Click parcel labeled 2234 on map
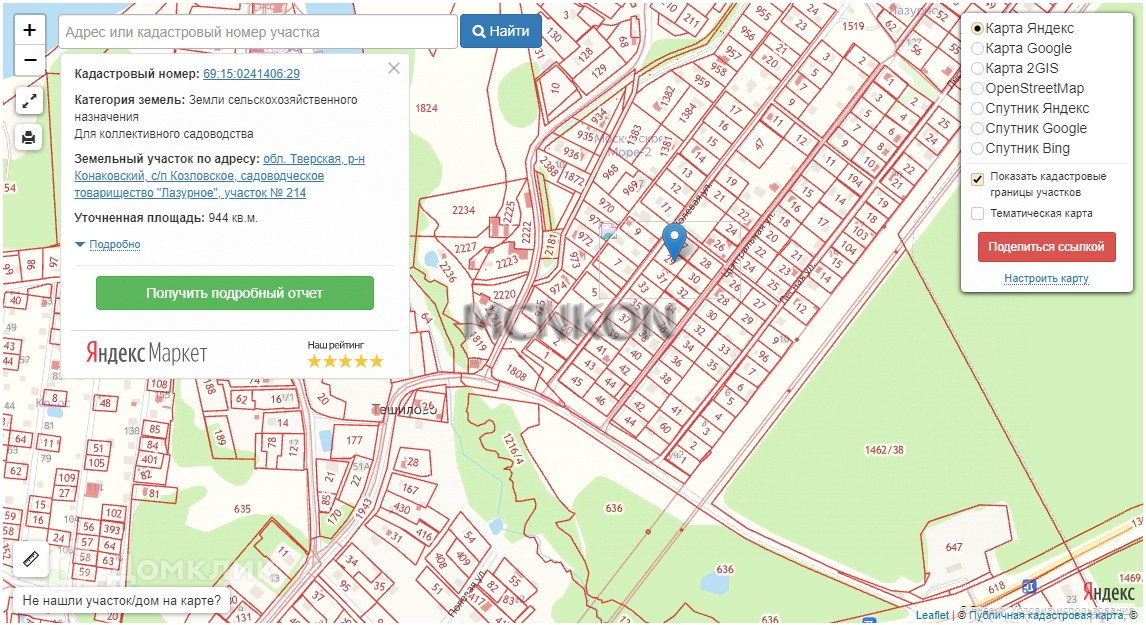 [x=463, y=211]
